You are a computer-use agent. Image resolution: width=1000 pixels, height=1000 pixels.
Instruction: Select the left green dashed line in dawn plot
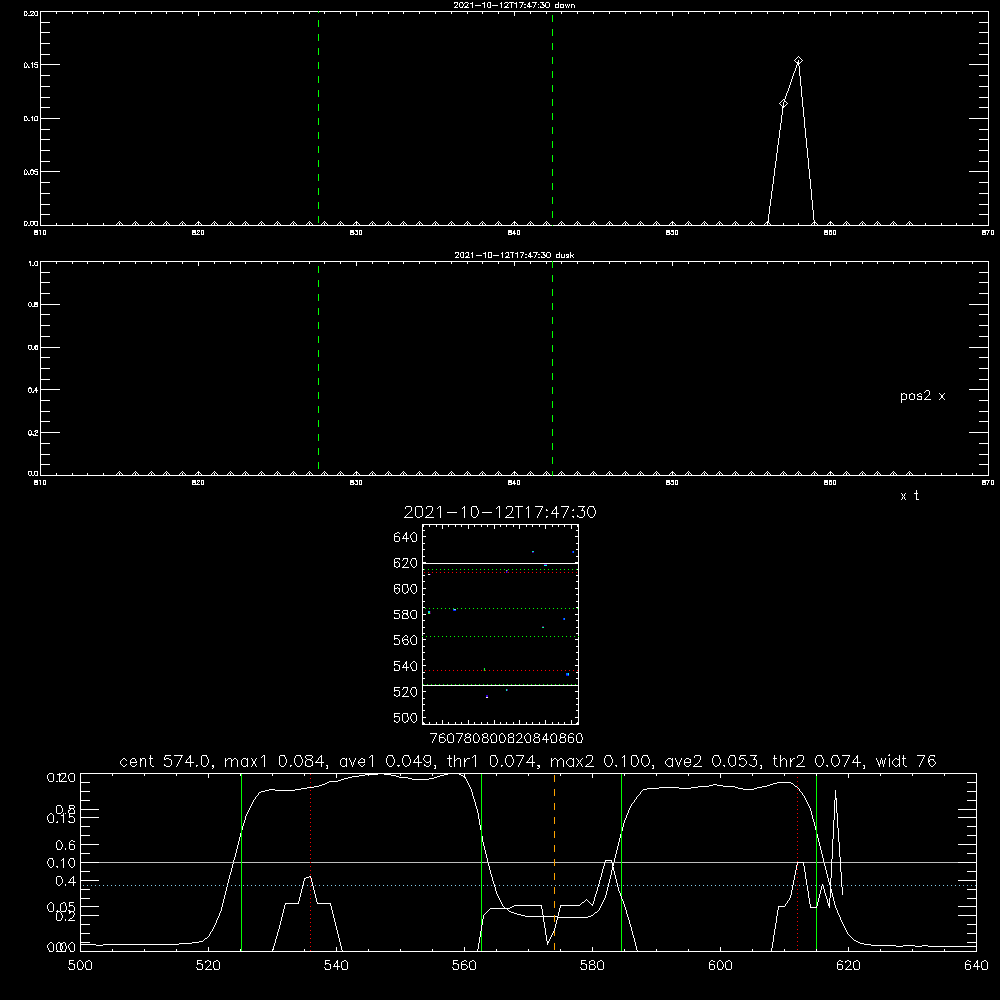[318, 118]
